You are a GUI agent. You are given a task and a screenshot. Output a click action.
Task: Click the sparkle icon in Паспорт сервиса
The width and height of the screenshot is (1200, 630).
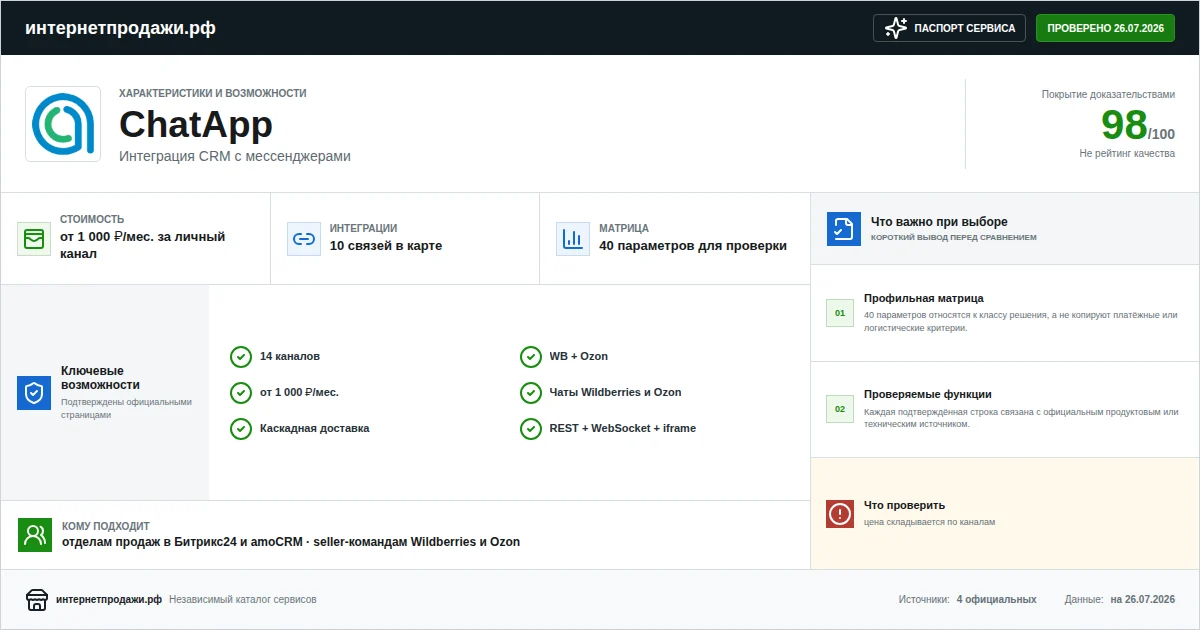896,28
